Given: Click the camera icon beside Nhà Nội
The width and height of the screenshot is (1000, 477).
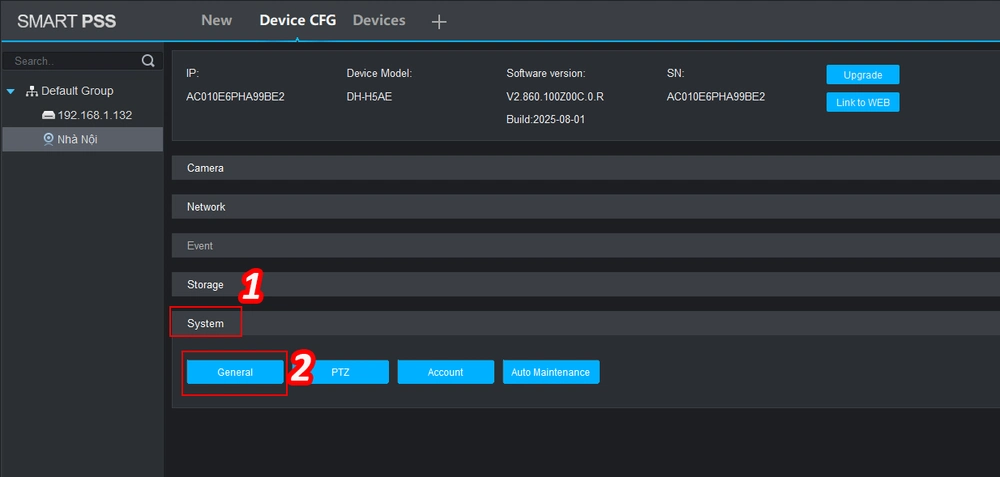Looking at the screenshot, I should click(48, 139).
